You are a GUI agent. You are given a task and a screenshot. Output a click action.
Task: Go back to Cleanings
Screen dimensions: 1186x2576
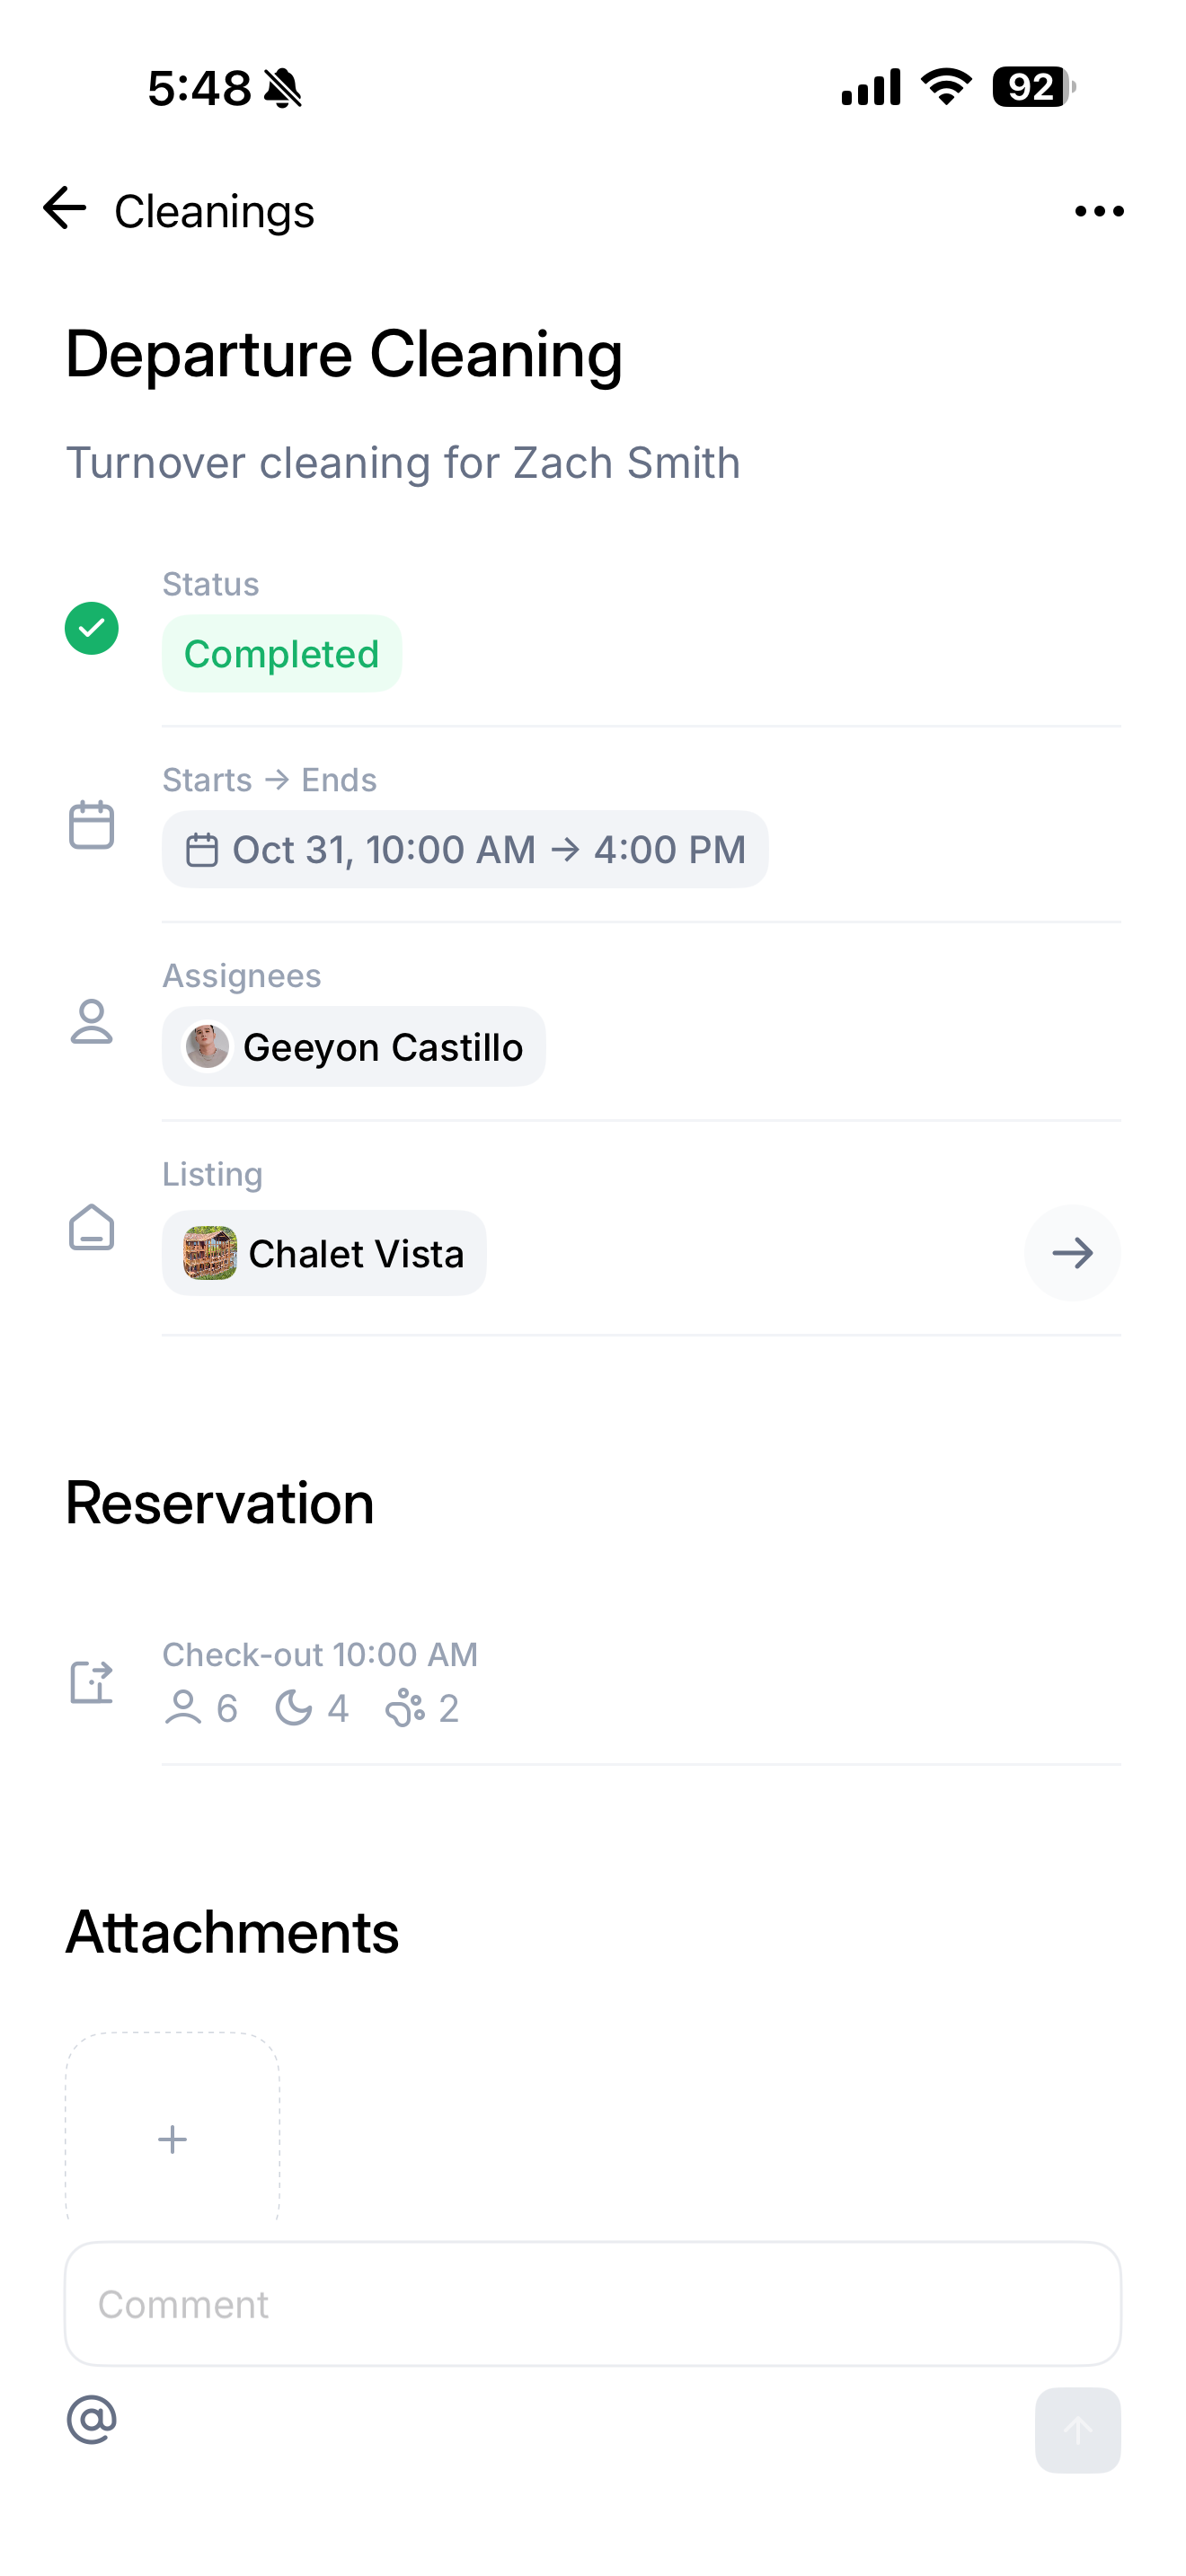(x=214, y=211)
